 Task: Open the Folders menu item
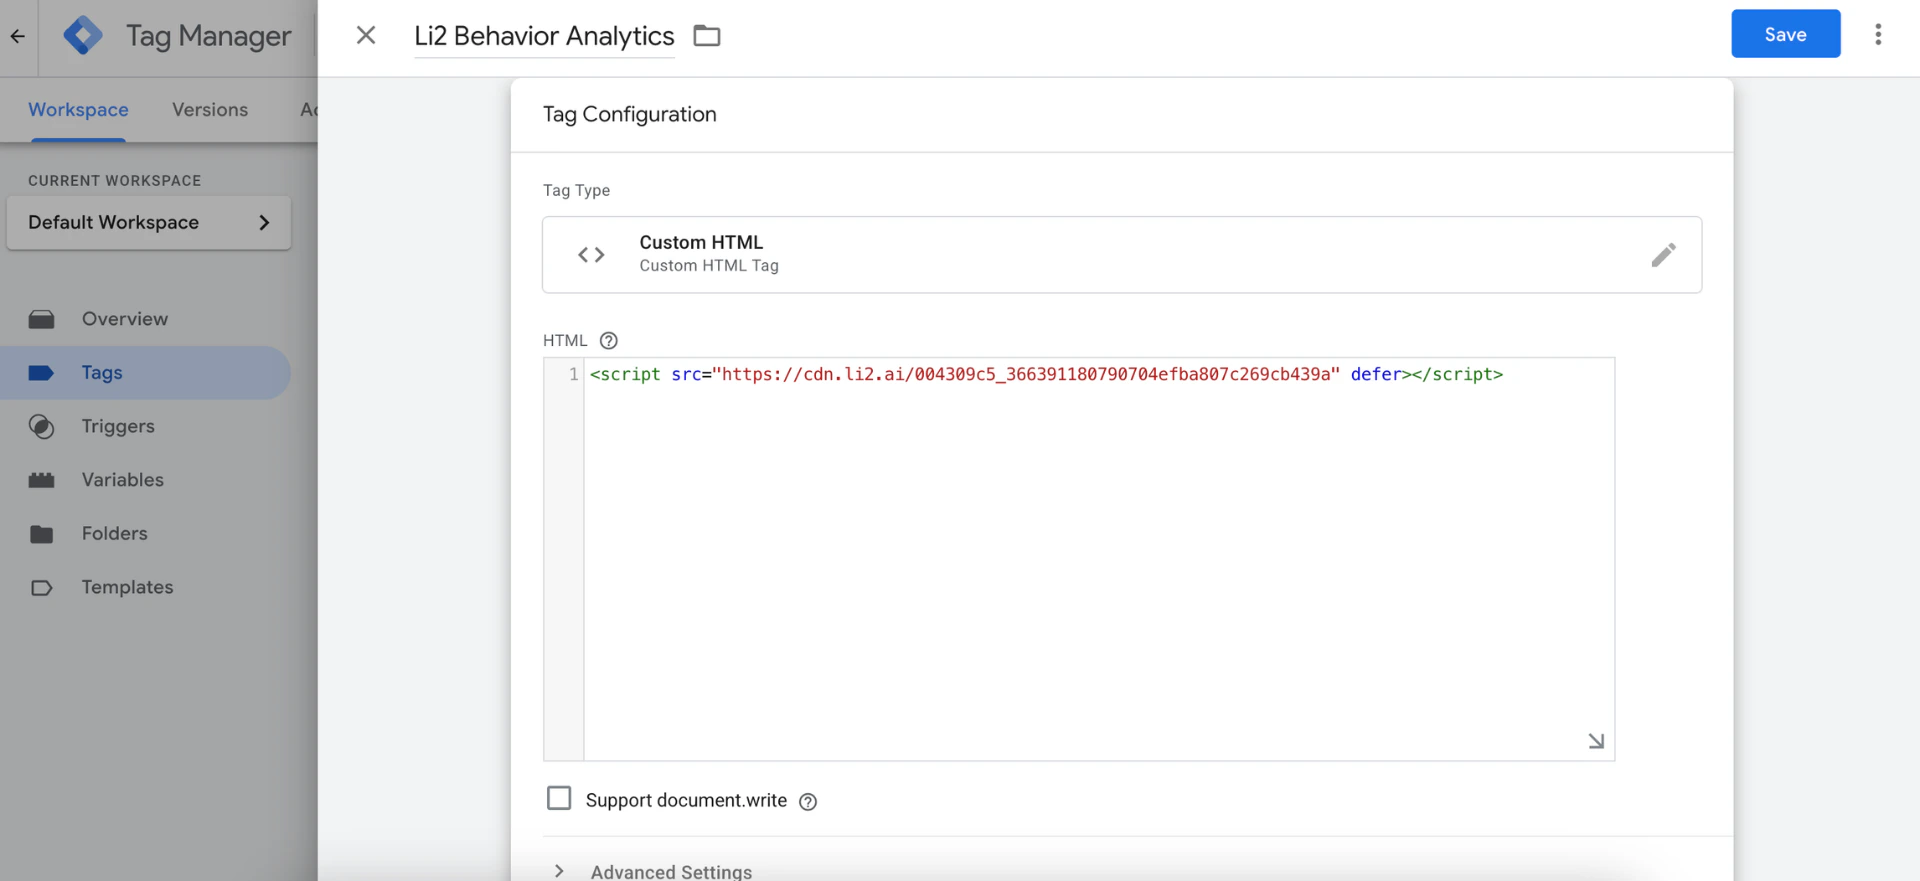145,534
